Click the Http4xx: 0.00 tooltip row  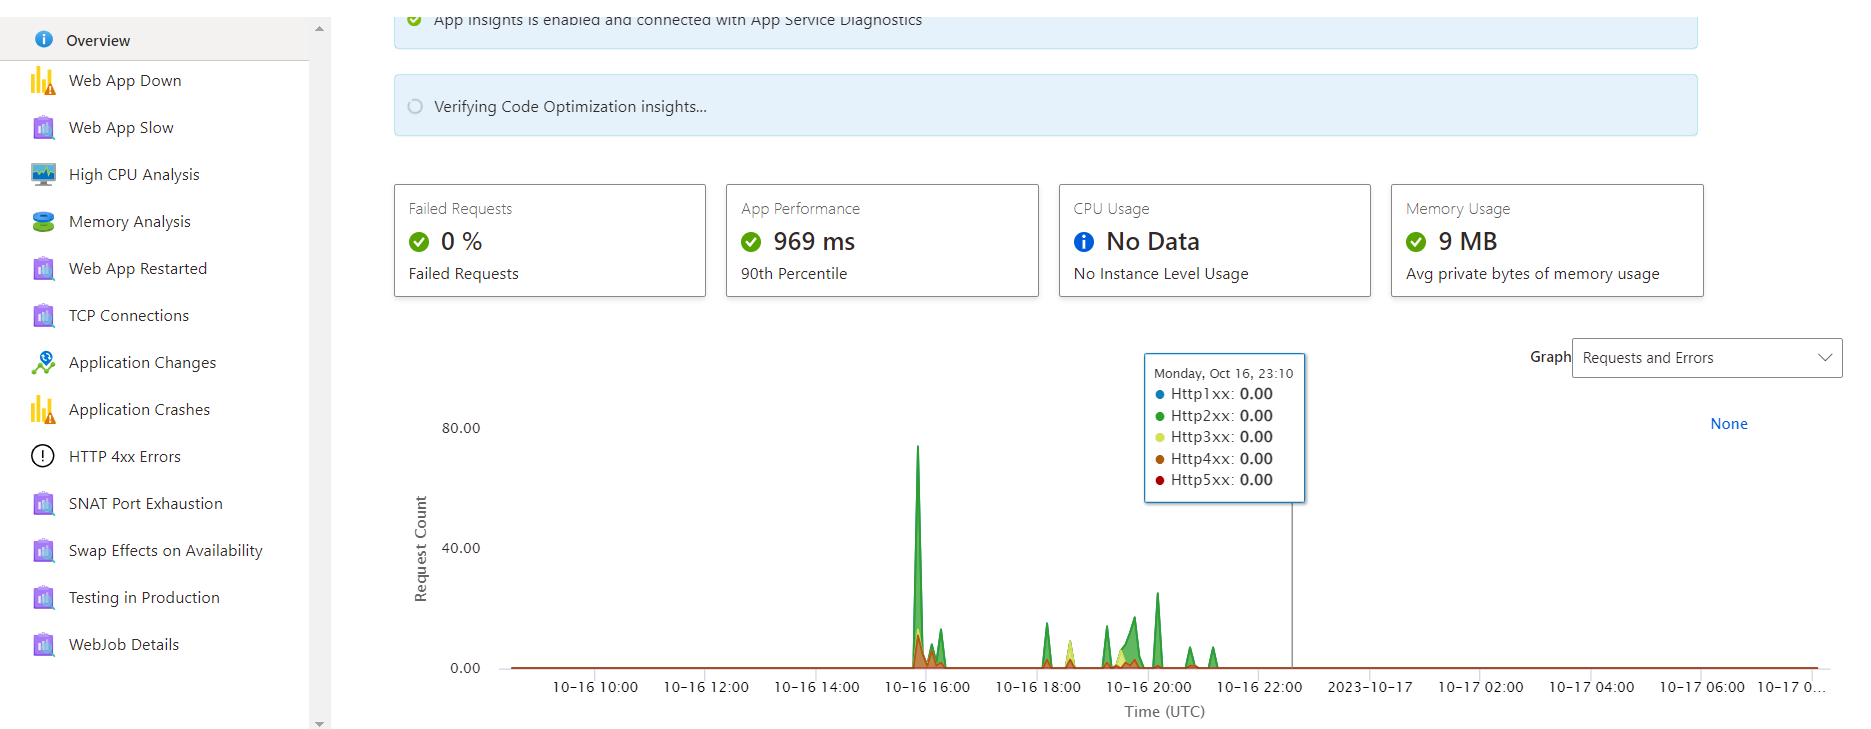(x=1214, y=459)
